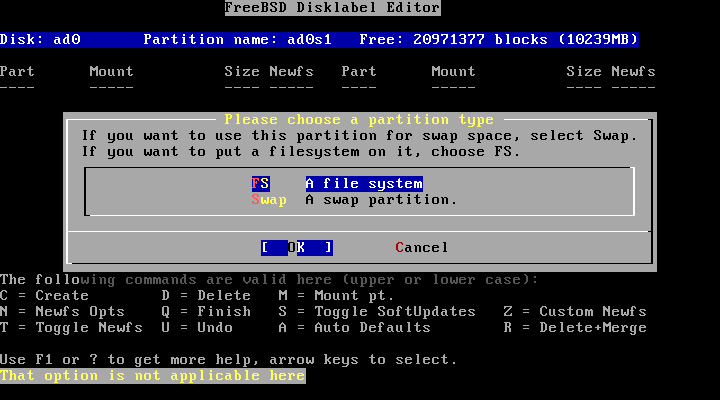The image size is (720, 400).
Task: Click the 'A swap partition.' description
Action: point(381,200)
